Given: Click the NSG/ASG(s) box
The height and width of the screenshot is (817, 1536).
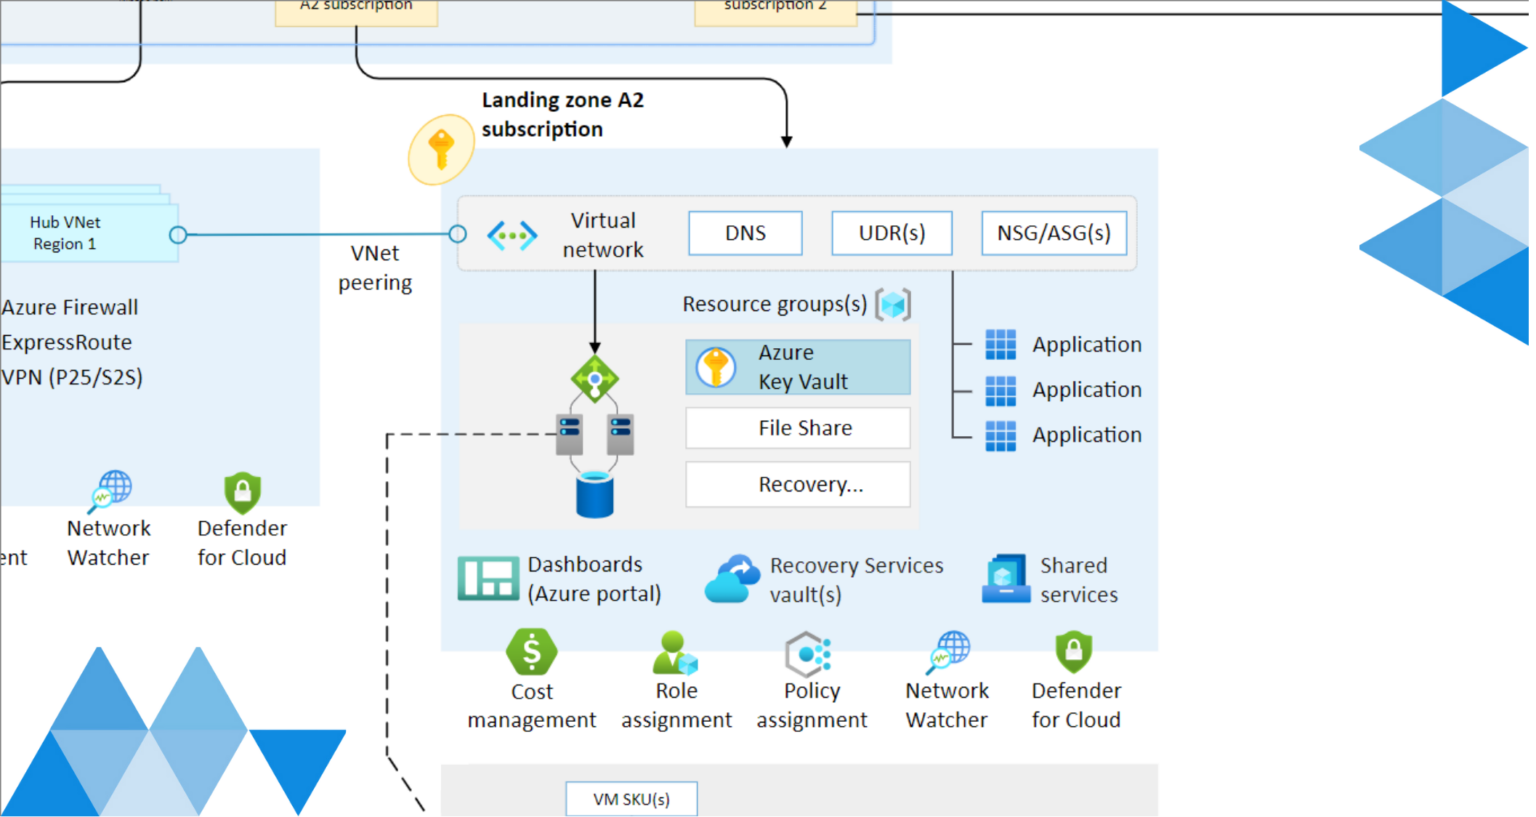Looking at the screenshot, I should click(x=1054, y=233).
